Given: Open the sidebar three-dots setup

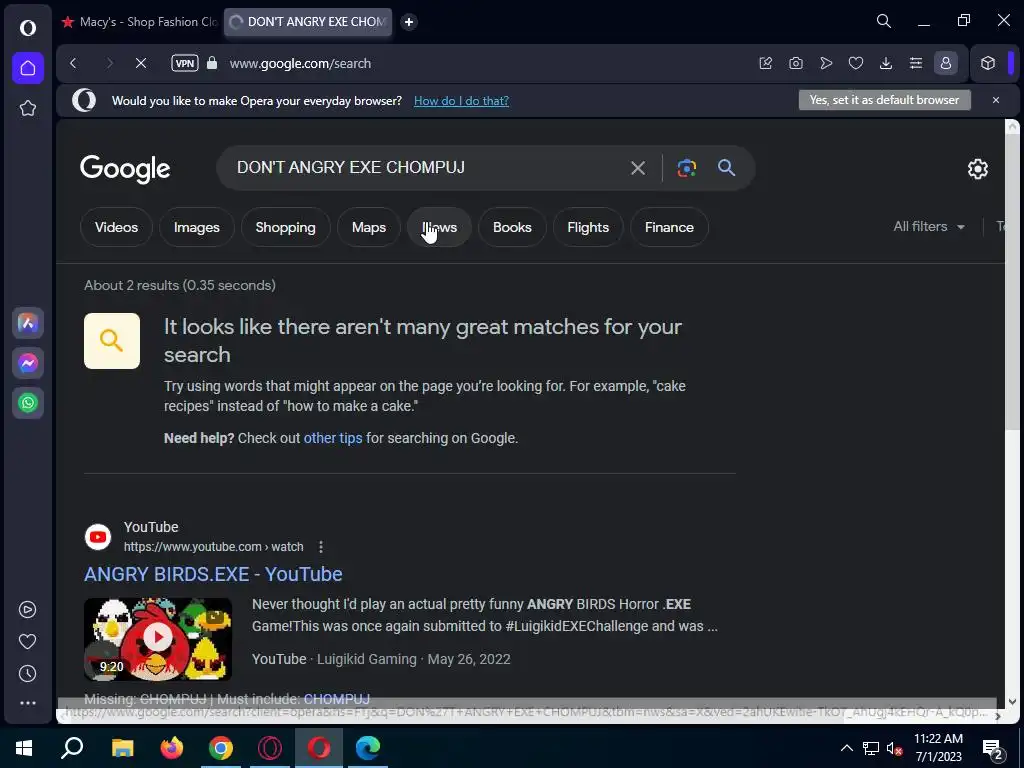Looking at the screenshot, I should [x=27, y=703].
